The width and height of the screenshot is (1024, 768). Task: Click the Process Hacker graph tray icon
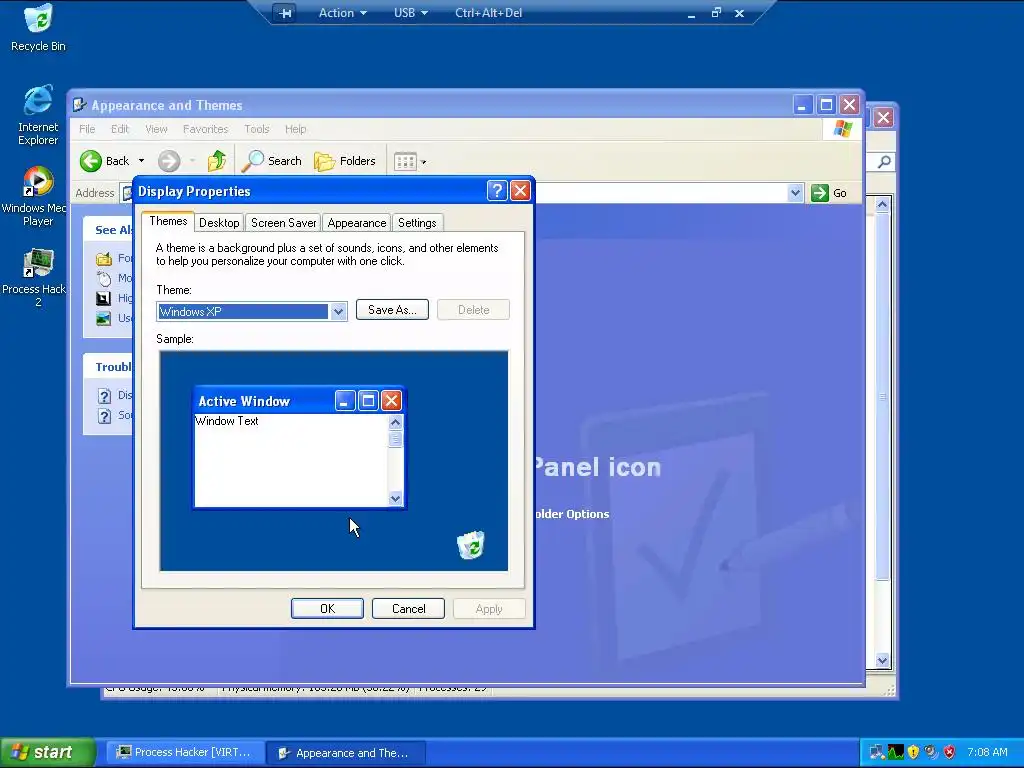[895, 752]
